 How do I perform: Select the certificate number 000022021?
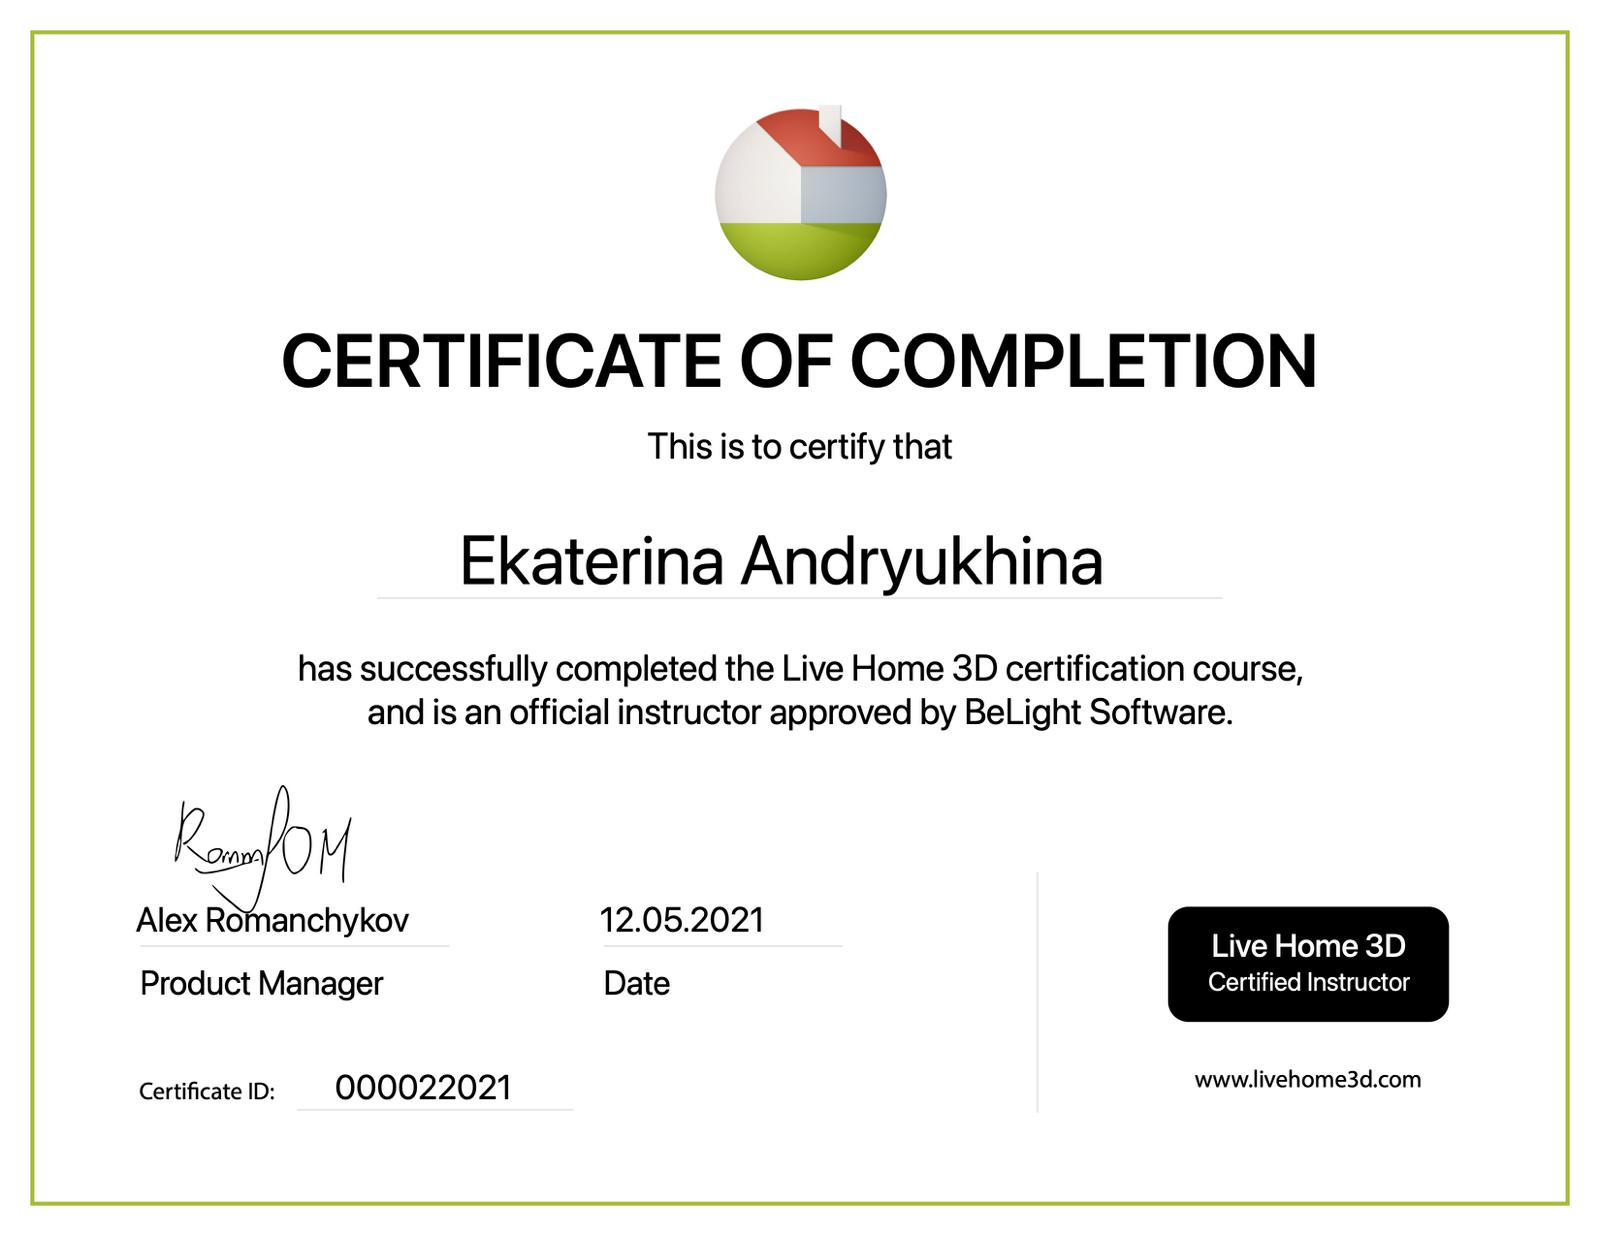pos(423,1087)
